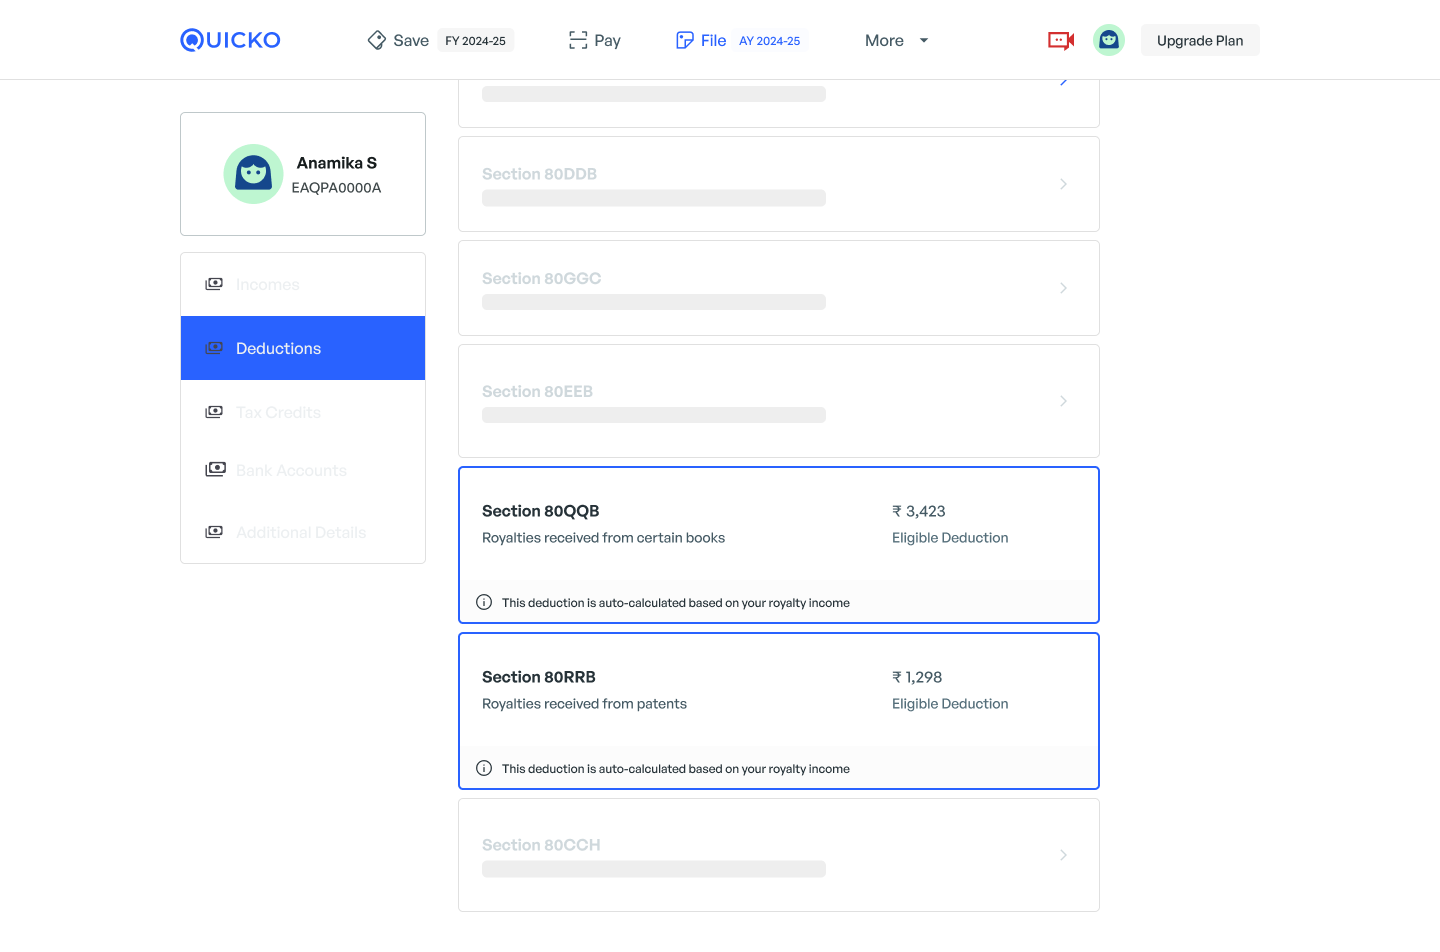The height and width of the screenshot is (952, 1440).
Task: Expand the Section 80EEB card chevron
Action: pos(1063,401)
